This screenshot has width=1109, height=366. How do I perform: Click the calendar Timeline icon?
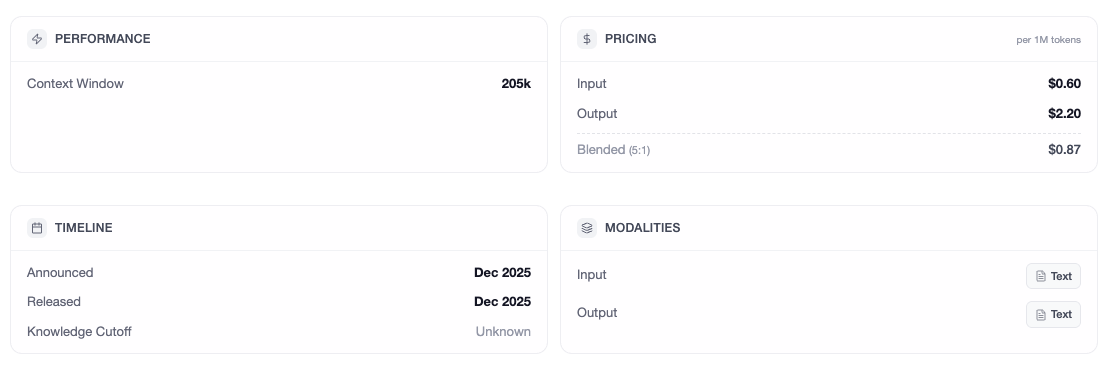pos(37,228)
